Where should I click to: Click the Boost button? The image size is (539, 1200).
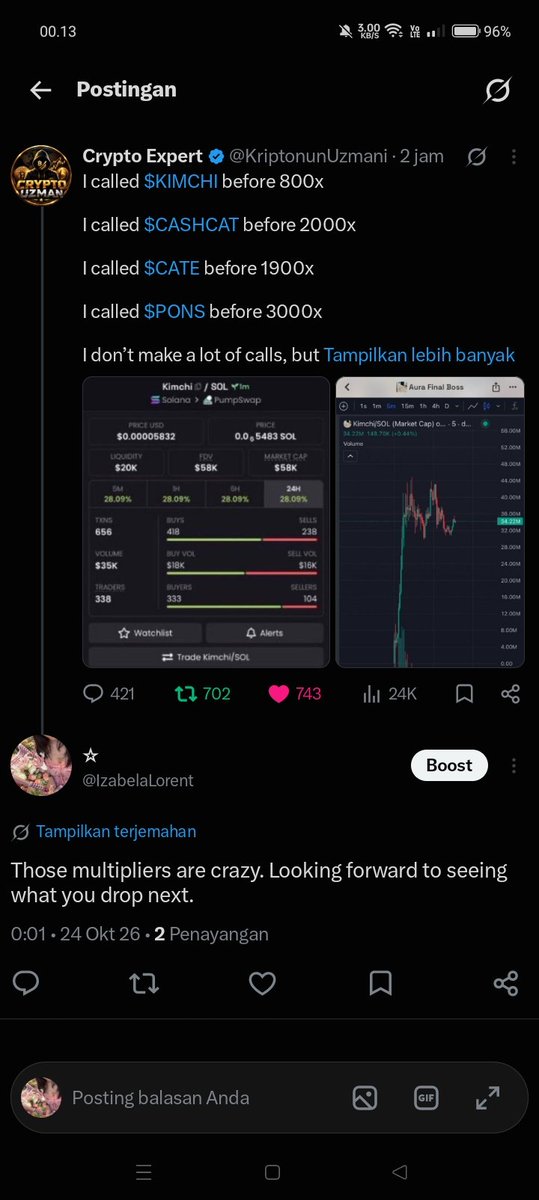coord(449,765)
